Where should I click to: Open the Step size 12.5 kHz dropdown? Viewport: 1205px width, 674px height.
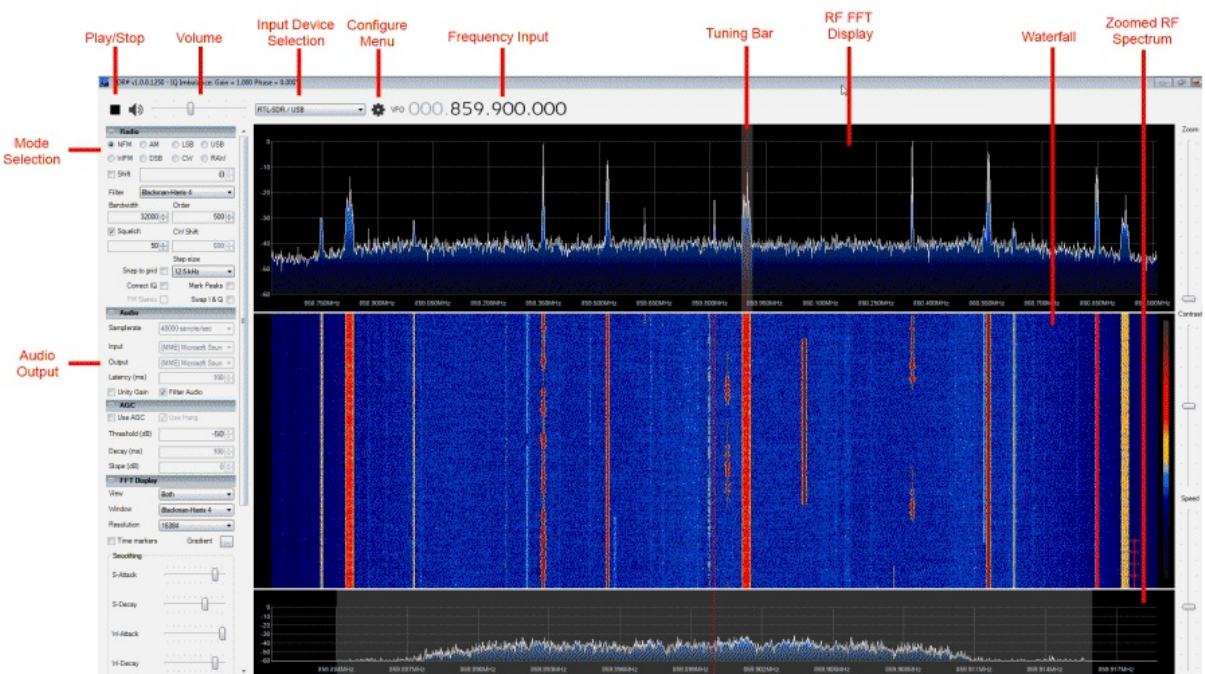pyautogui.click(x=203, y=271)
